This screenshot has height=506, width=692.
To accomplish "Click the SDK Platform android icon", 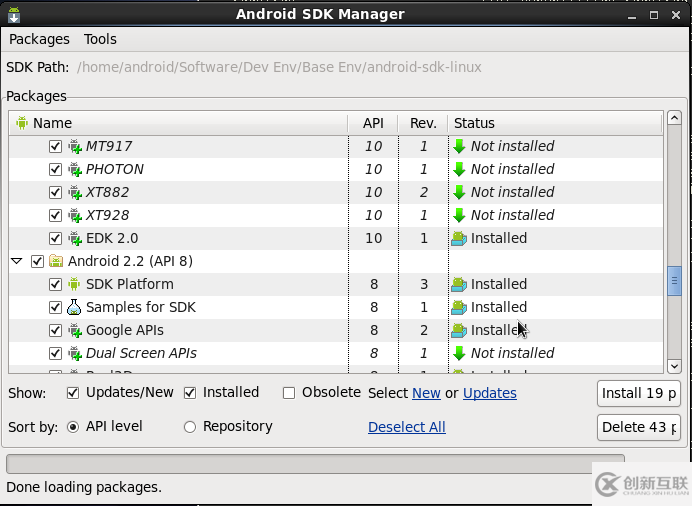I will (74, 284).
